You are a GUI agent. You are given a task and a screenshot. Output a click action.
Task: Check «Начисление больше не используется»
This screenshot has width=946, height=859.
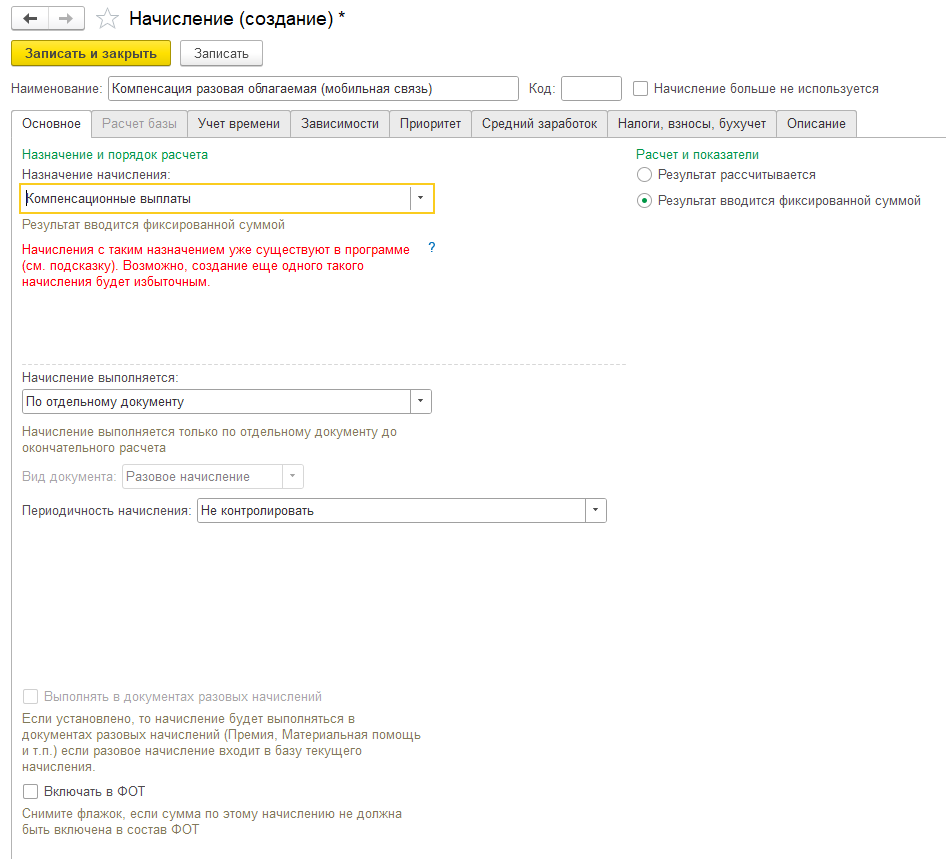(640, 89)
